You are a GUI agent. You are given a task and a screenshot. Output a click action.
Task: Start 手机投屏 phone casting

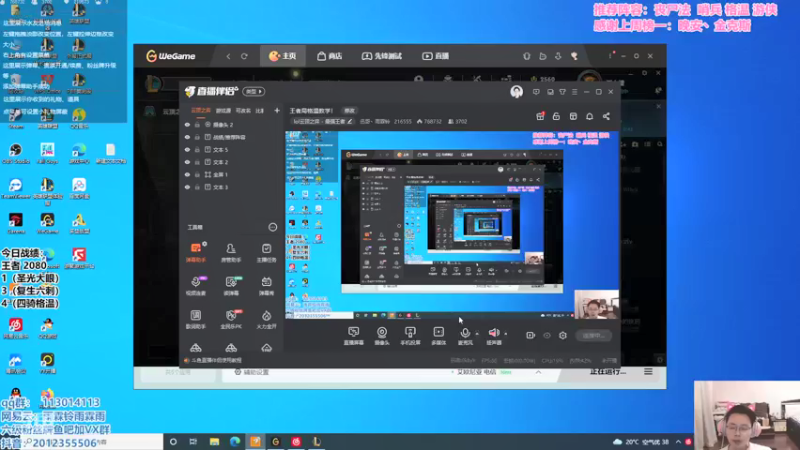pyautogui.click(x=410, y=336)
